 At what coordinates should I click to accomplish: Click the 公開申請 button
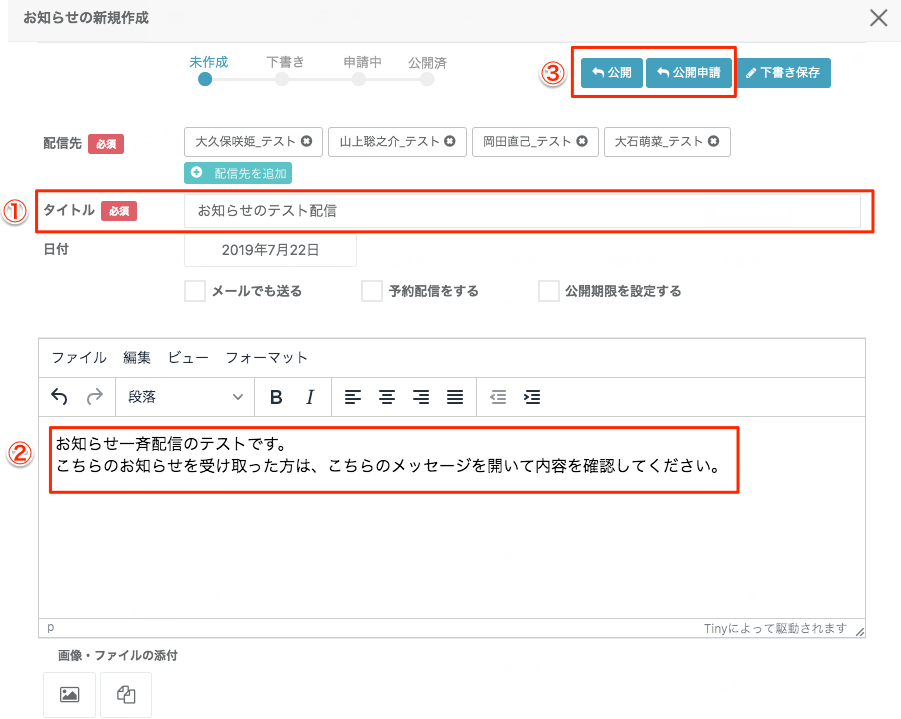point(689,73)
